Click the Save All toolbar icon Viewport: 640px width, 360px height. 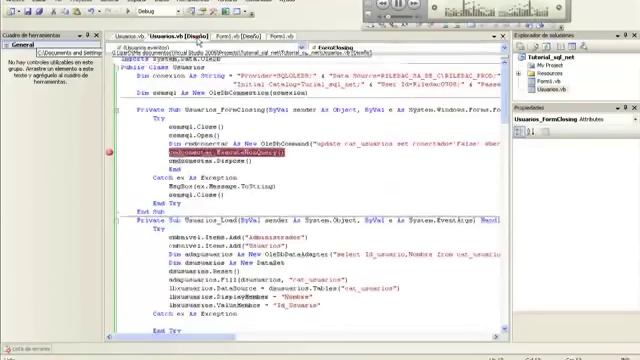pos(39,11)
